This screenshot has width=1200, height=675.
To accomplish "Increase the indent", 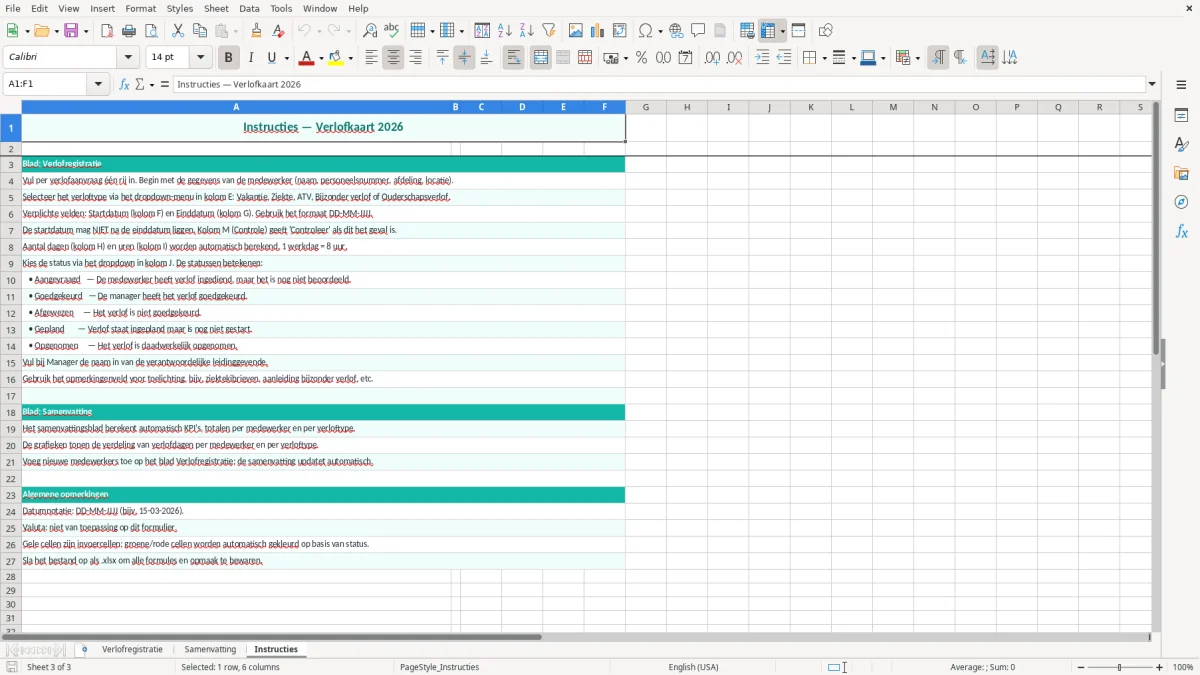I will click(762, 58).
